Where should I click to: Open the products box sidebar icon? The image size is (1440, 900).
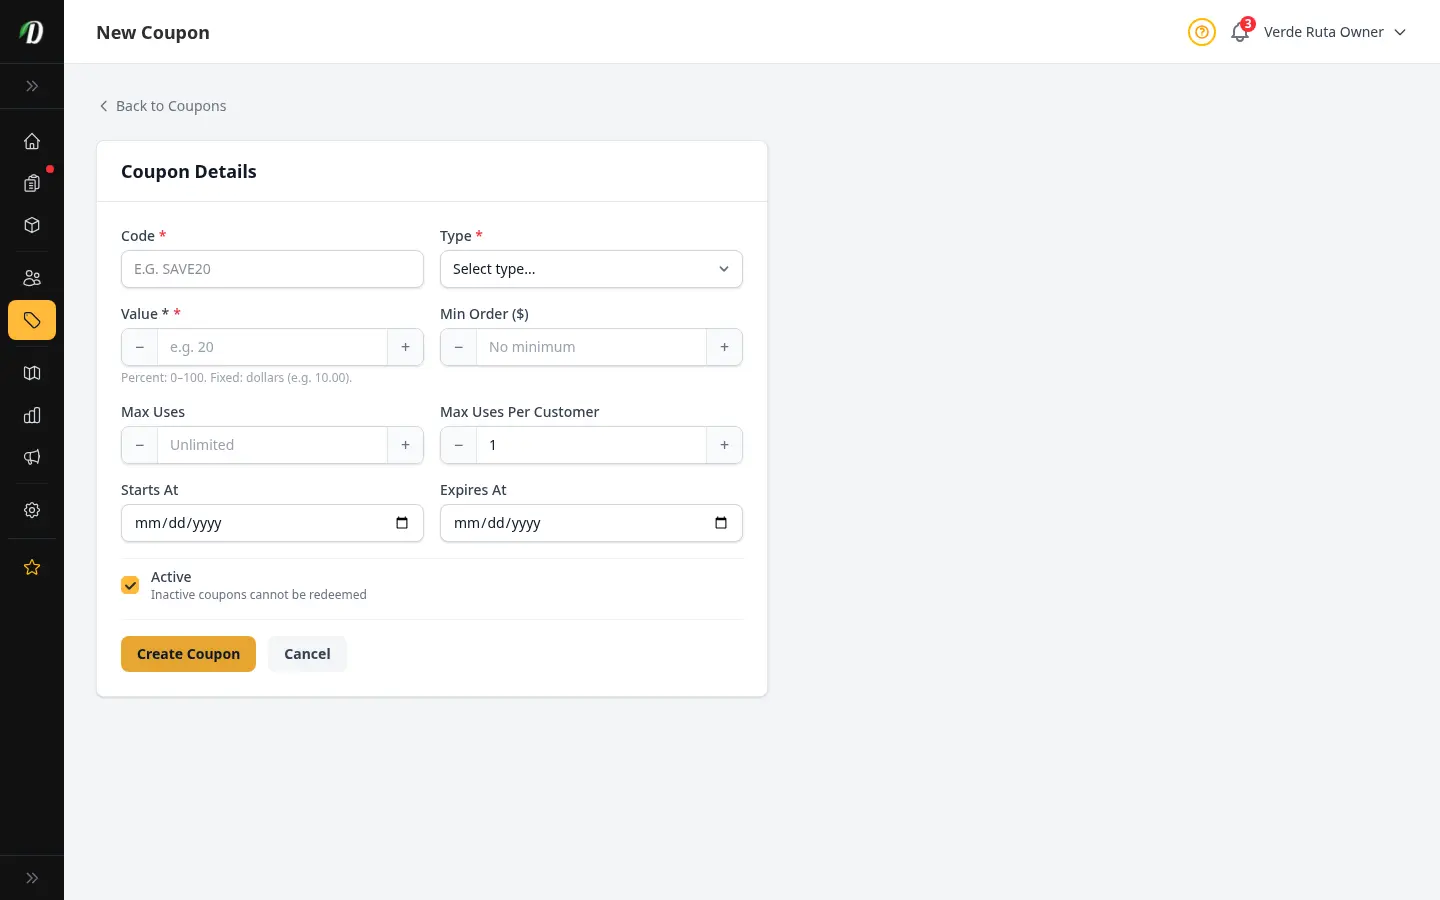click(32, 225)
